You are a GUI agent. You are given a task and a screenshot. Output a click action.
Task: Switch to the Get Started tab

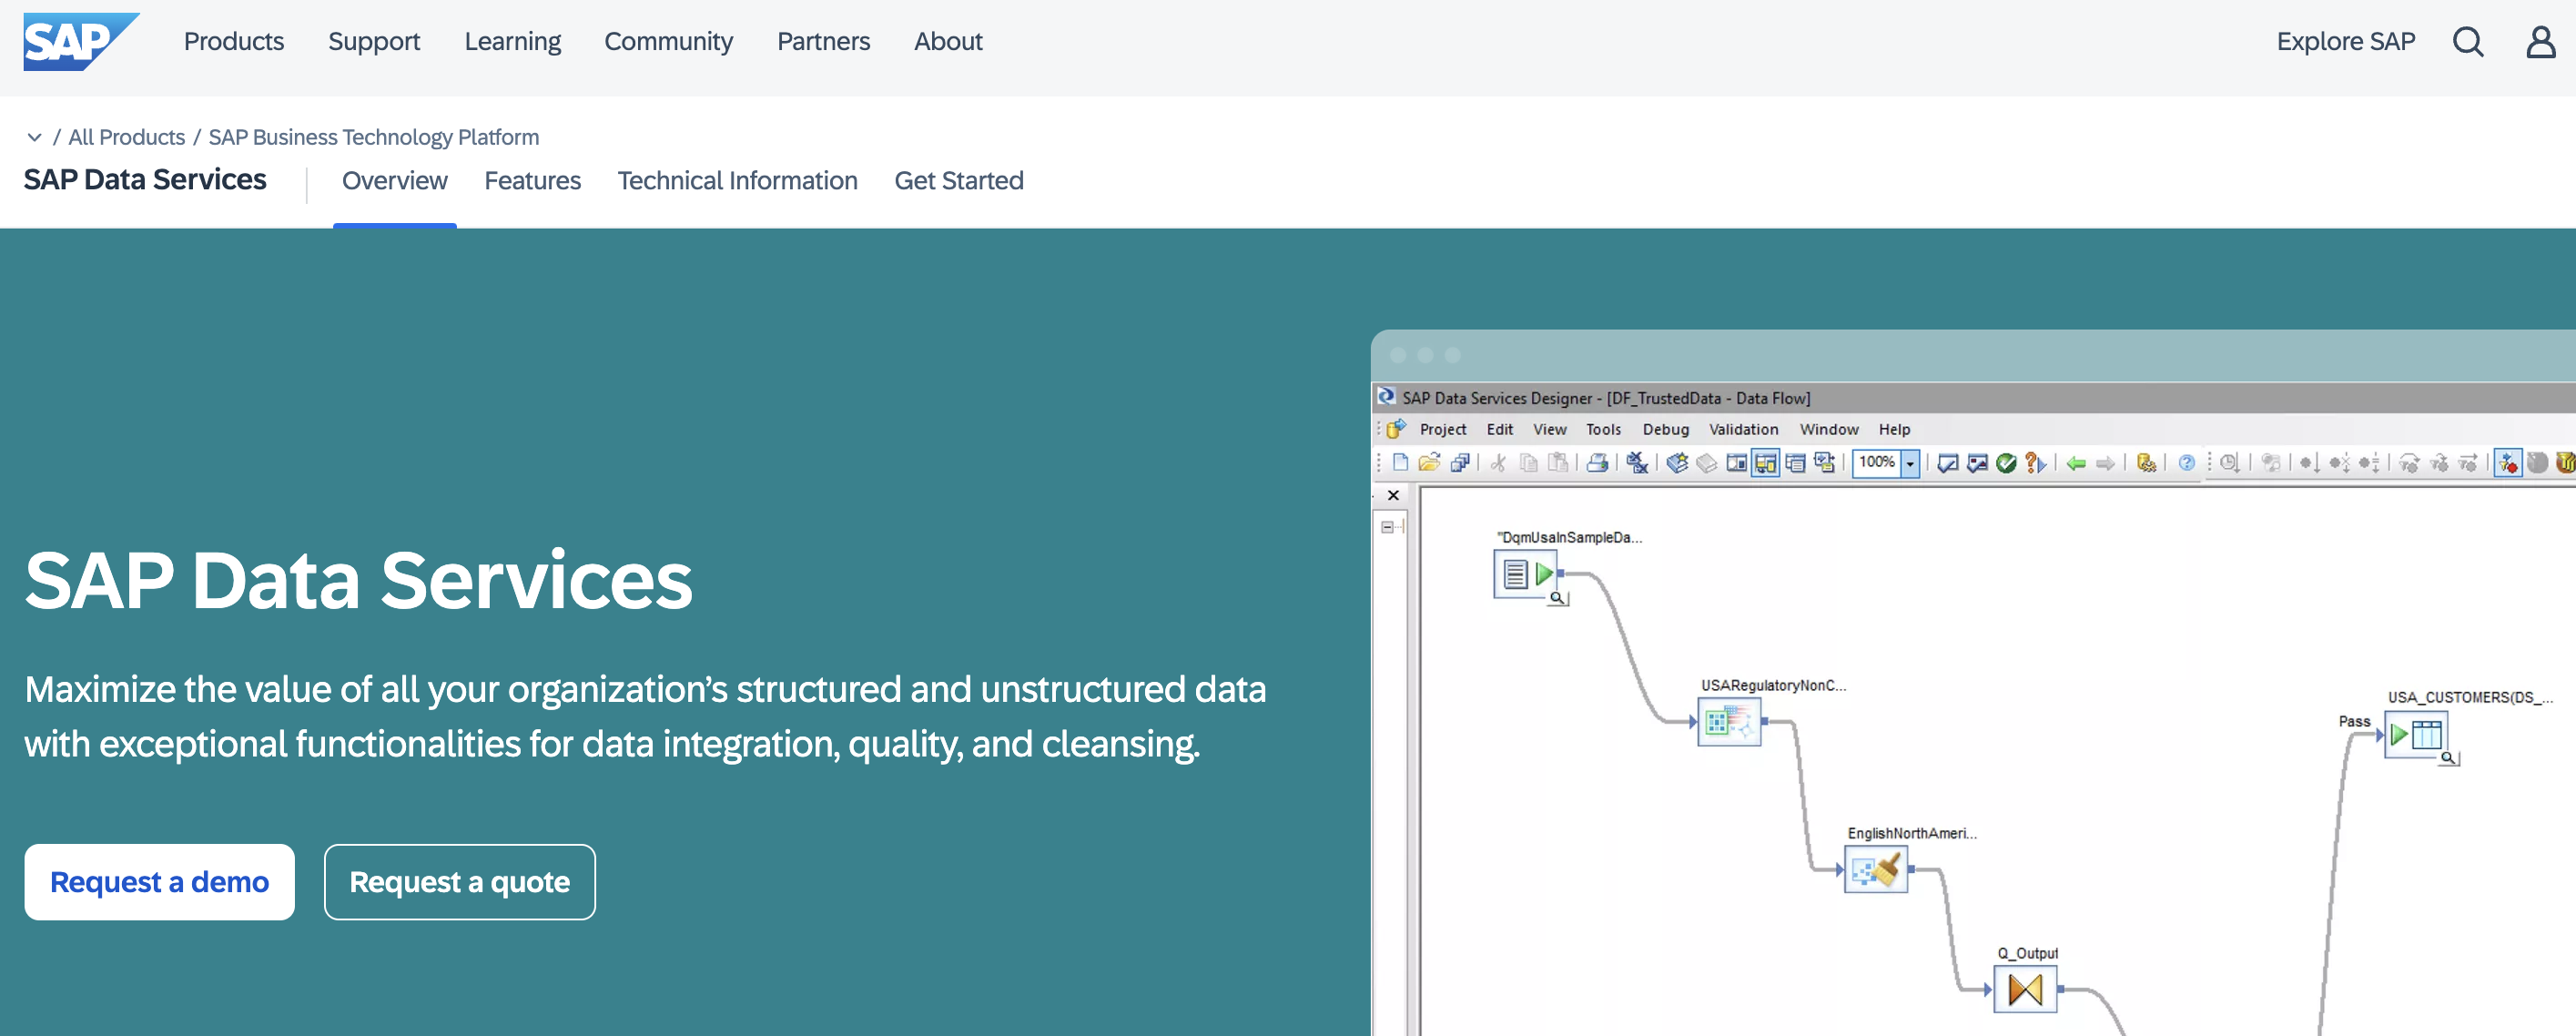[x=959, y=181]
